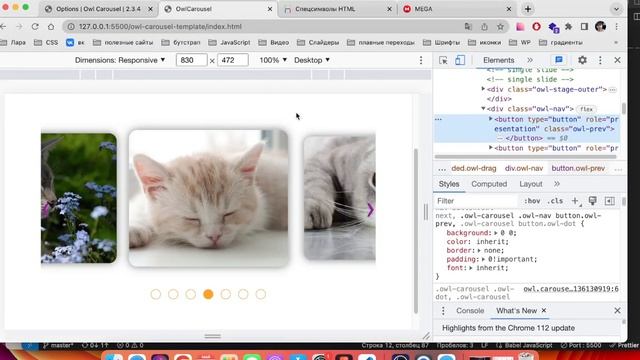Image resolution: width=640 pixels, height=360 pixels.
Task: Select the third carousel dot
Action: coord(191,294)
